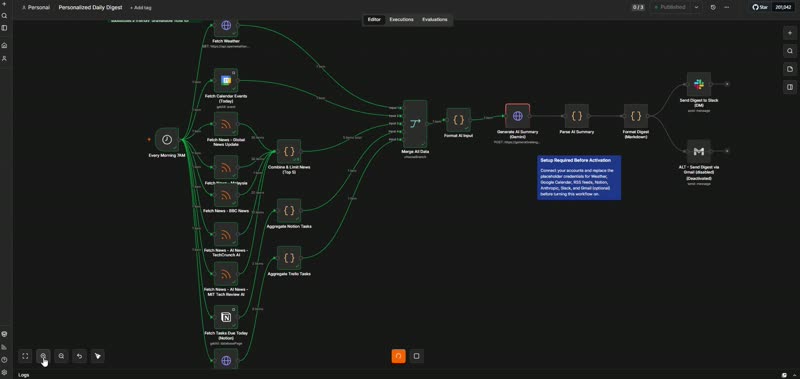The image size is (800, 379).
Task: Open the Fetch News - MIT Tech Review AI node
Action: 226,274
